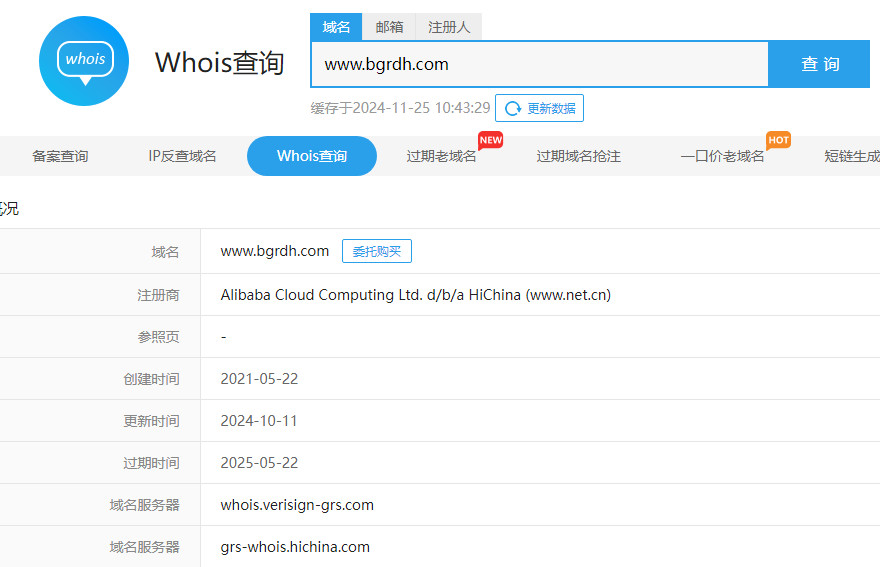The height and width of the screenshot is (567, 880).
Task: Click the domain value www.bgrdh.com in table
Action: [274, 251]
